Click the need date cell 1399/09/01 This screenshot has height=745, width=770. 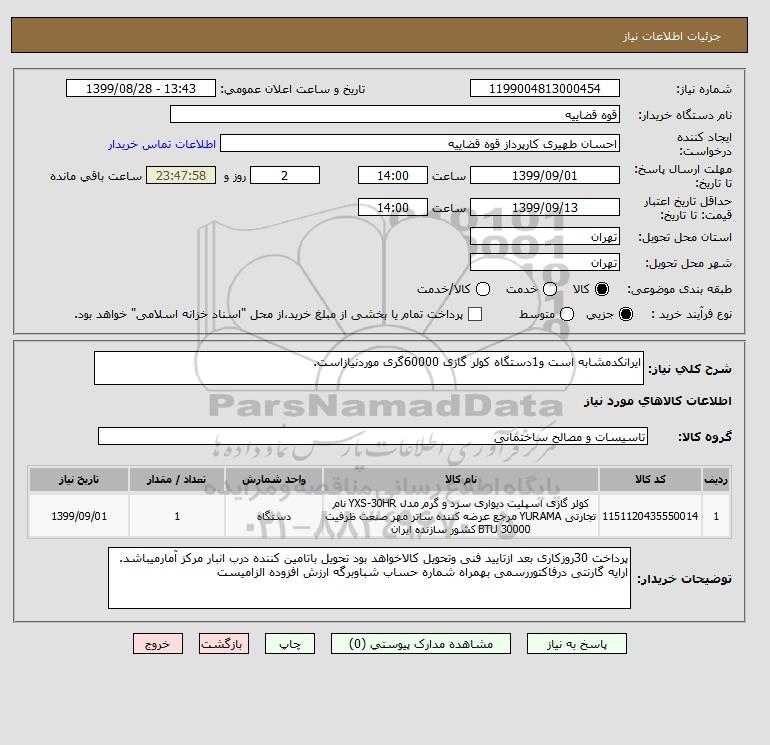click(79, 516)
